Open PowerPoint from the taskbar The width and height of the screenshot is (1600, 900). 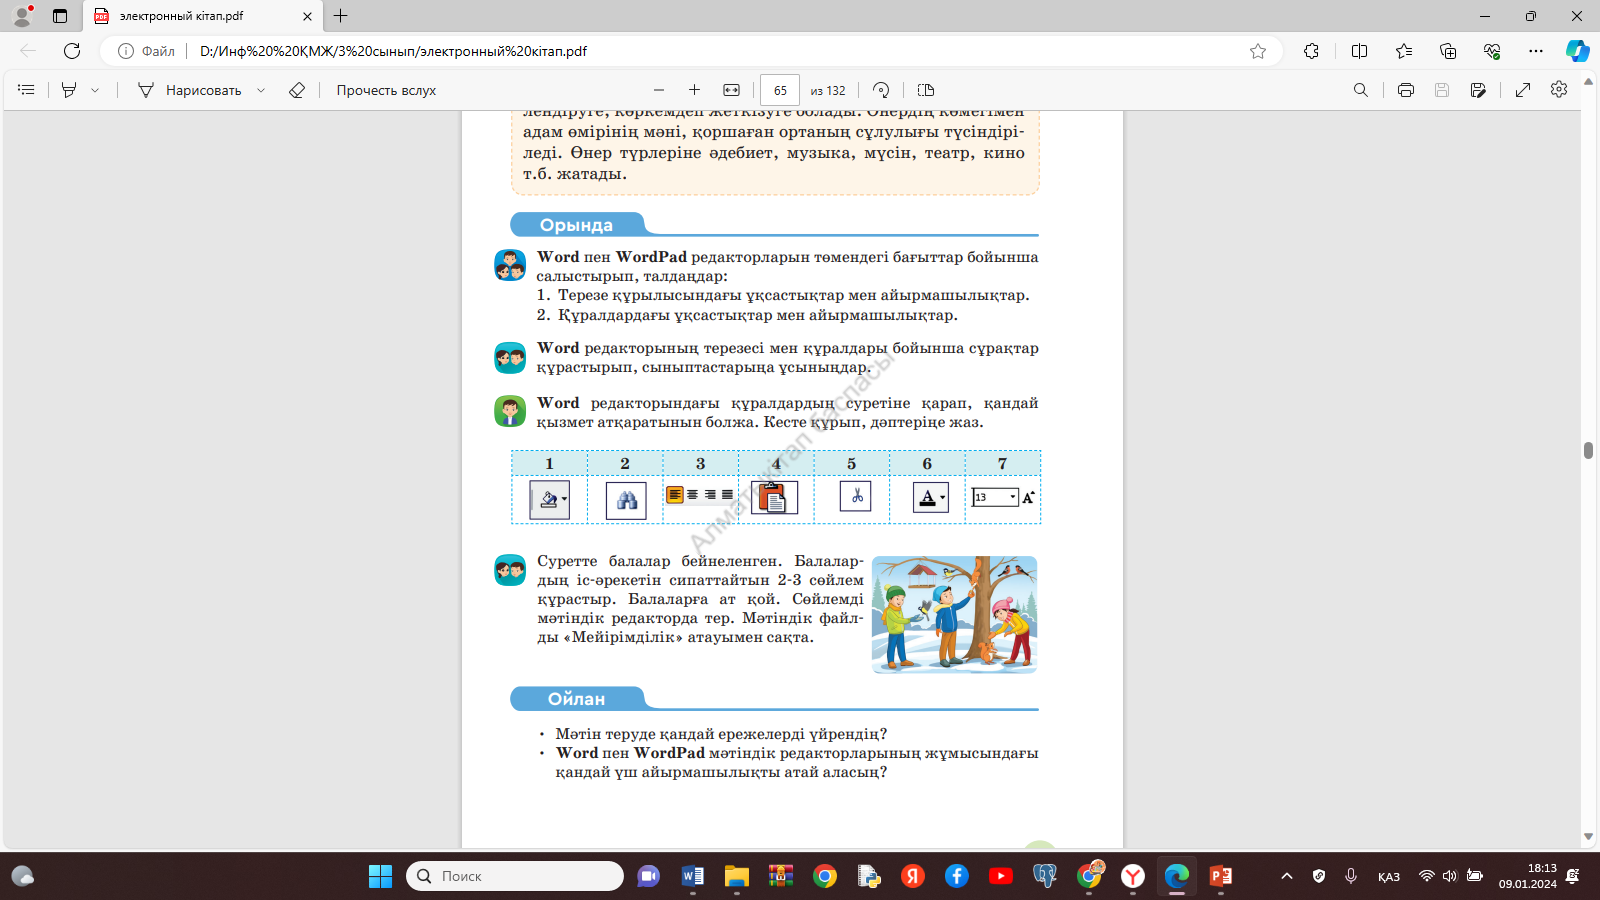point(1221,876)
